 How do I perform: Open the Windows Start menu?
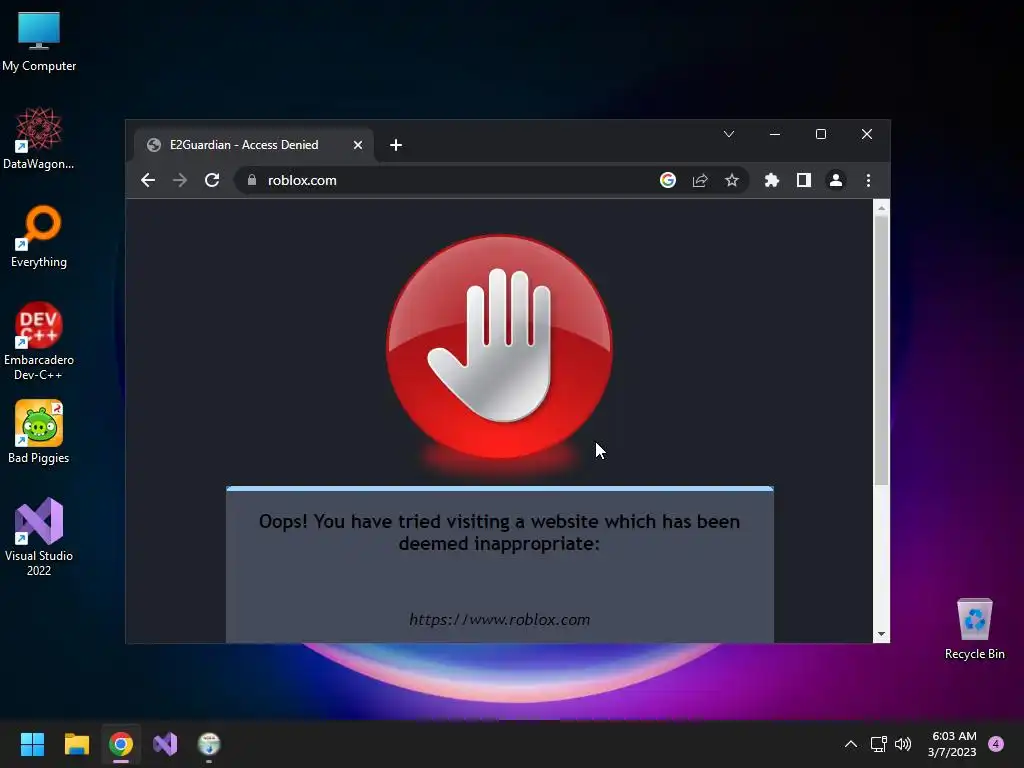[x=32, y=744]
